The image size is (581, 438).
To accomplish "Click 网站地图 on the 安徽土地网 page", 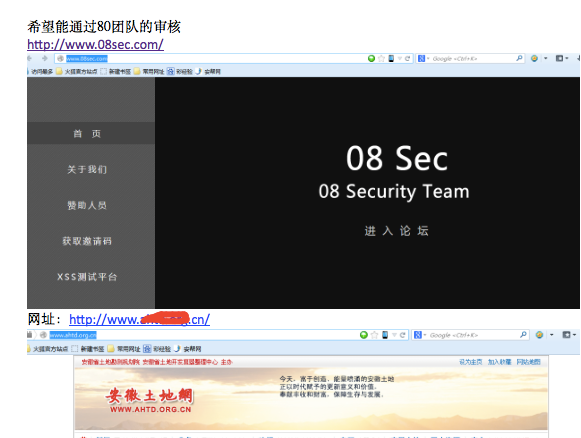I will (528, 362).
